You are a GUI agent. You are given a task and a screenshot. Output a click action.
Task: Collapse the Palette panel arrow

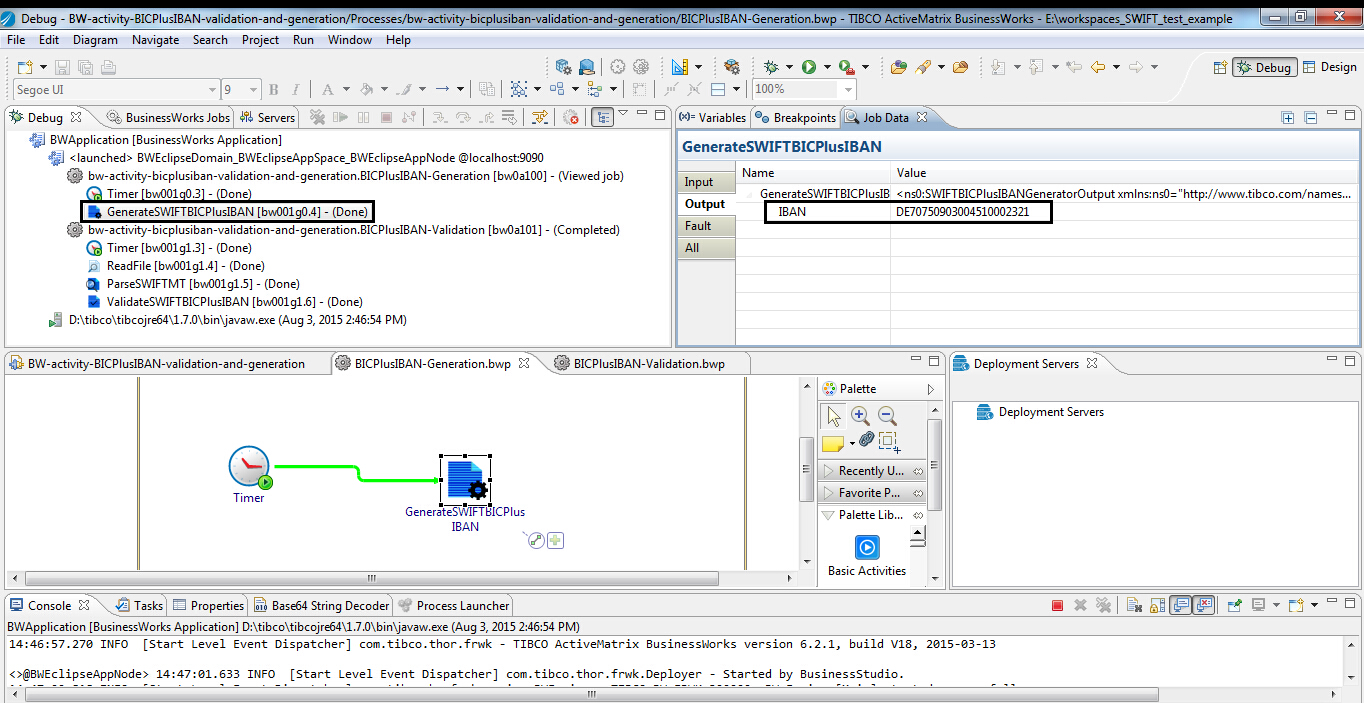931,389
